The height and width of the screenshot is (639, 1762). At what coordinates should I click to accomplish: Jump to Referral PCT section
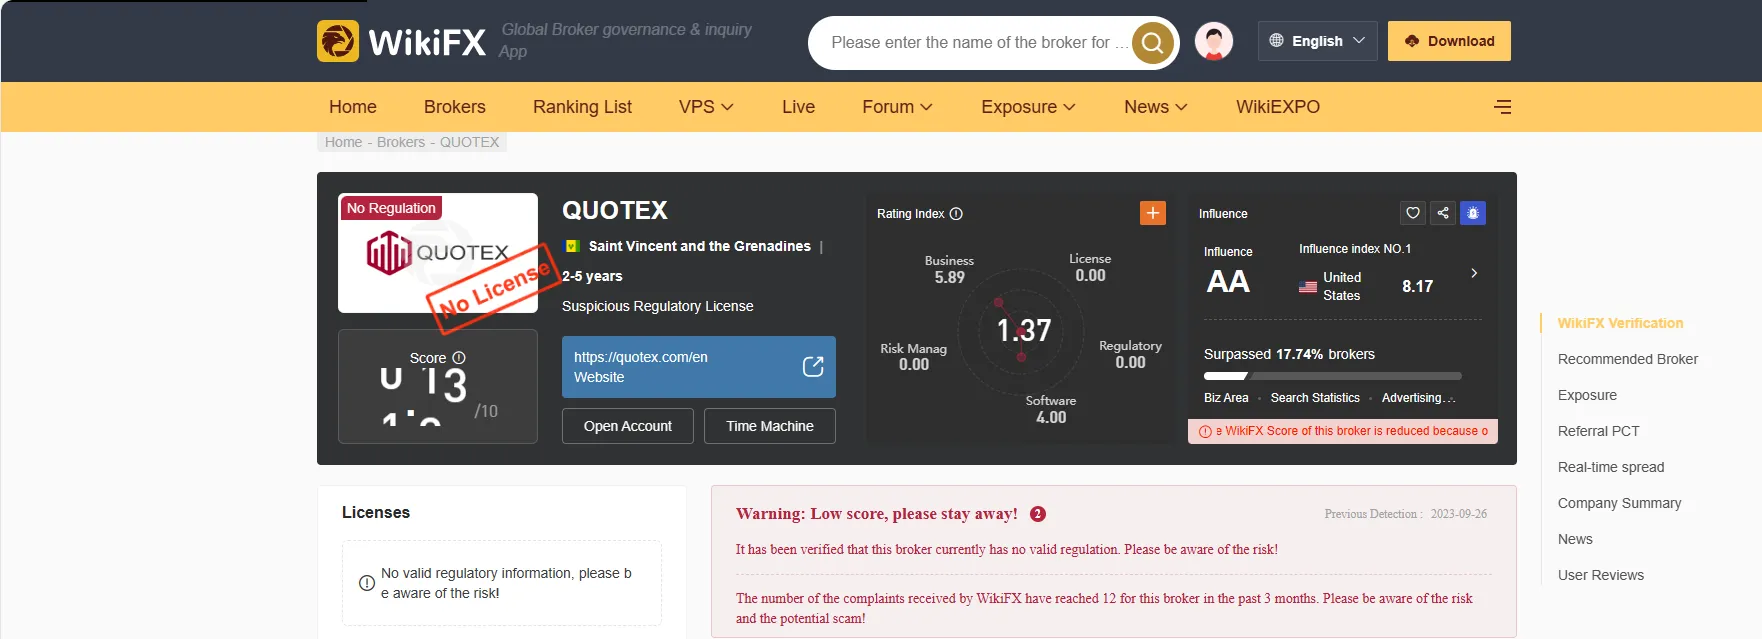click(1598, 431)
